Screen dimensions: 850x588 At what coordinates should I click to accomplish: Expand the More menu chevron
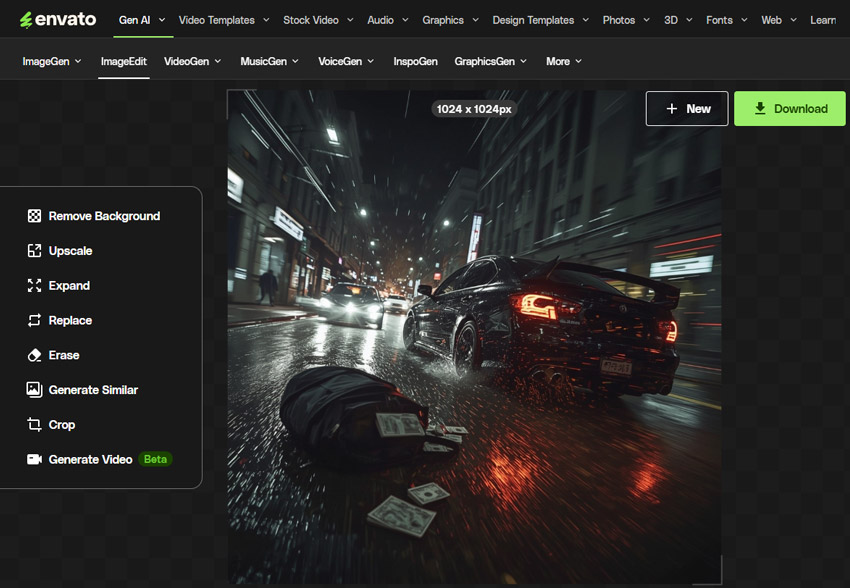point(578,61)
